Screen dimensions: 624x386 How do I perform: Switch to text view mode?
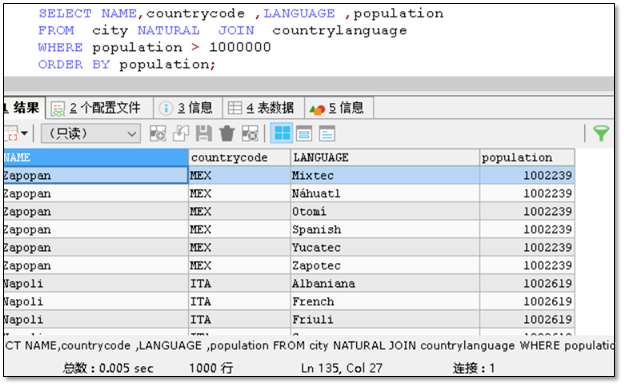pos(327,133)
